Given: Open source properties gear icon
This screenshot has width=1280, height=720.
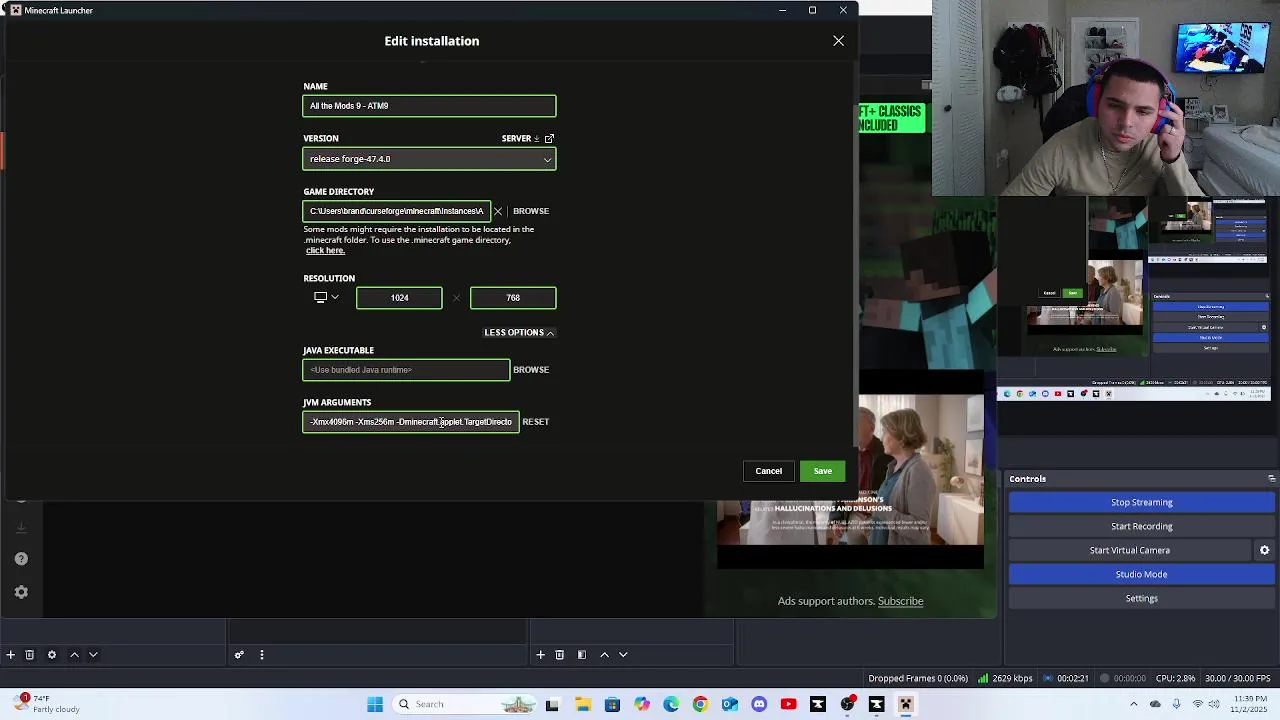Looking at the screenshot, I should click(52, 655).
